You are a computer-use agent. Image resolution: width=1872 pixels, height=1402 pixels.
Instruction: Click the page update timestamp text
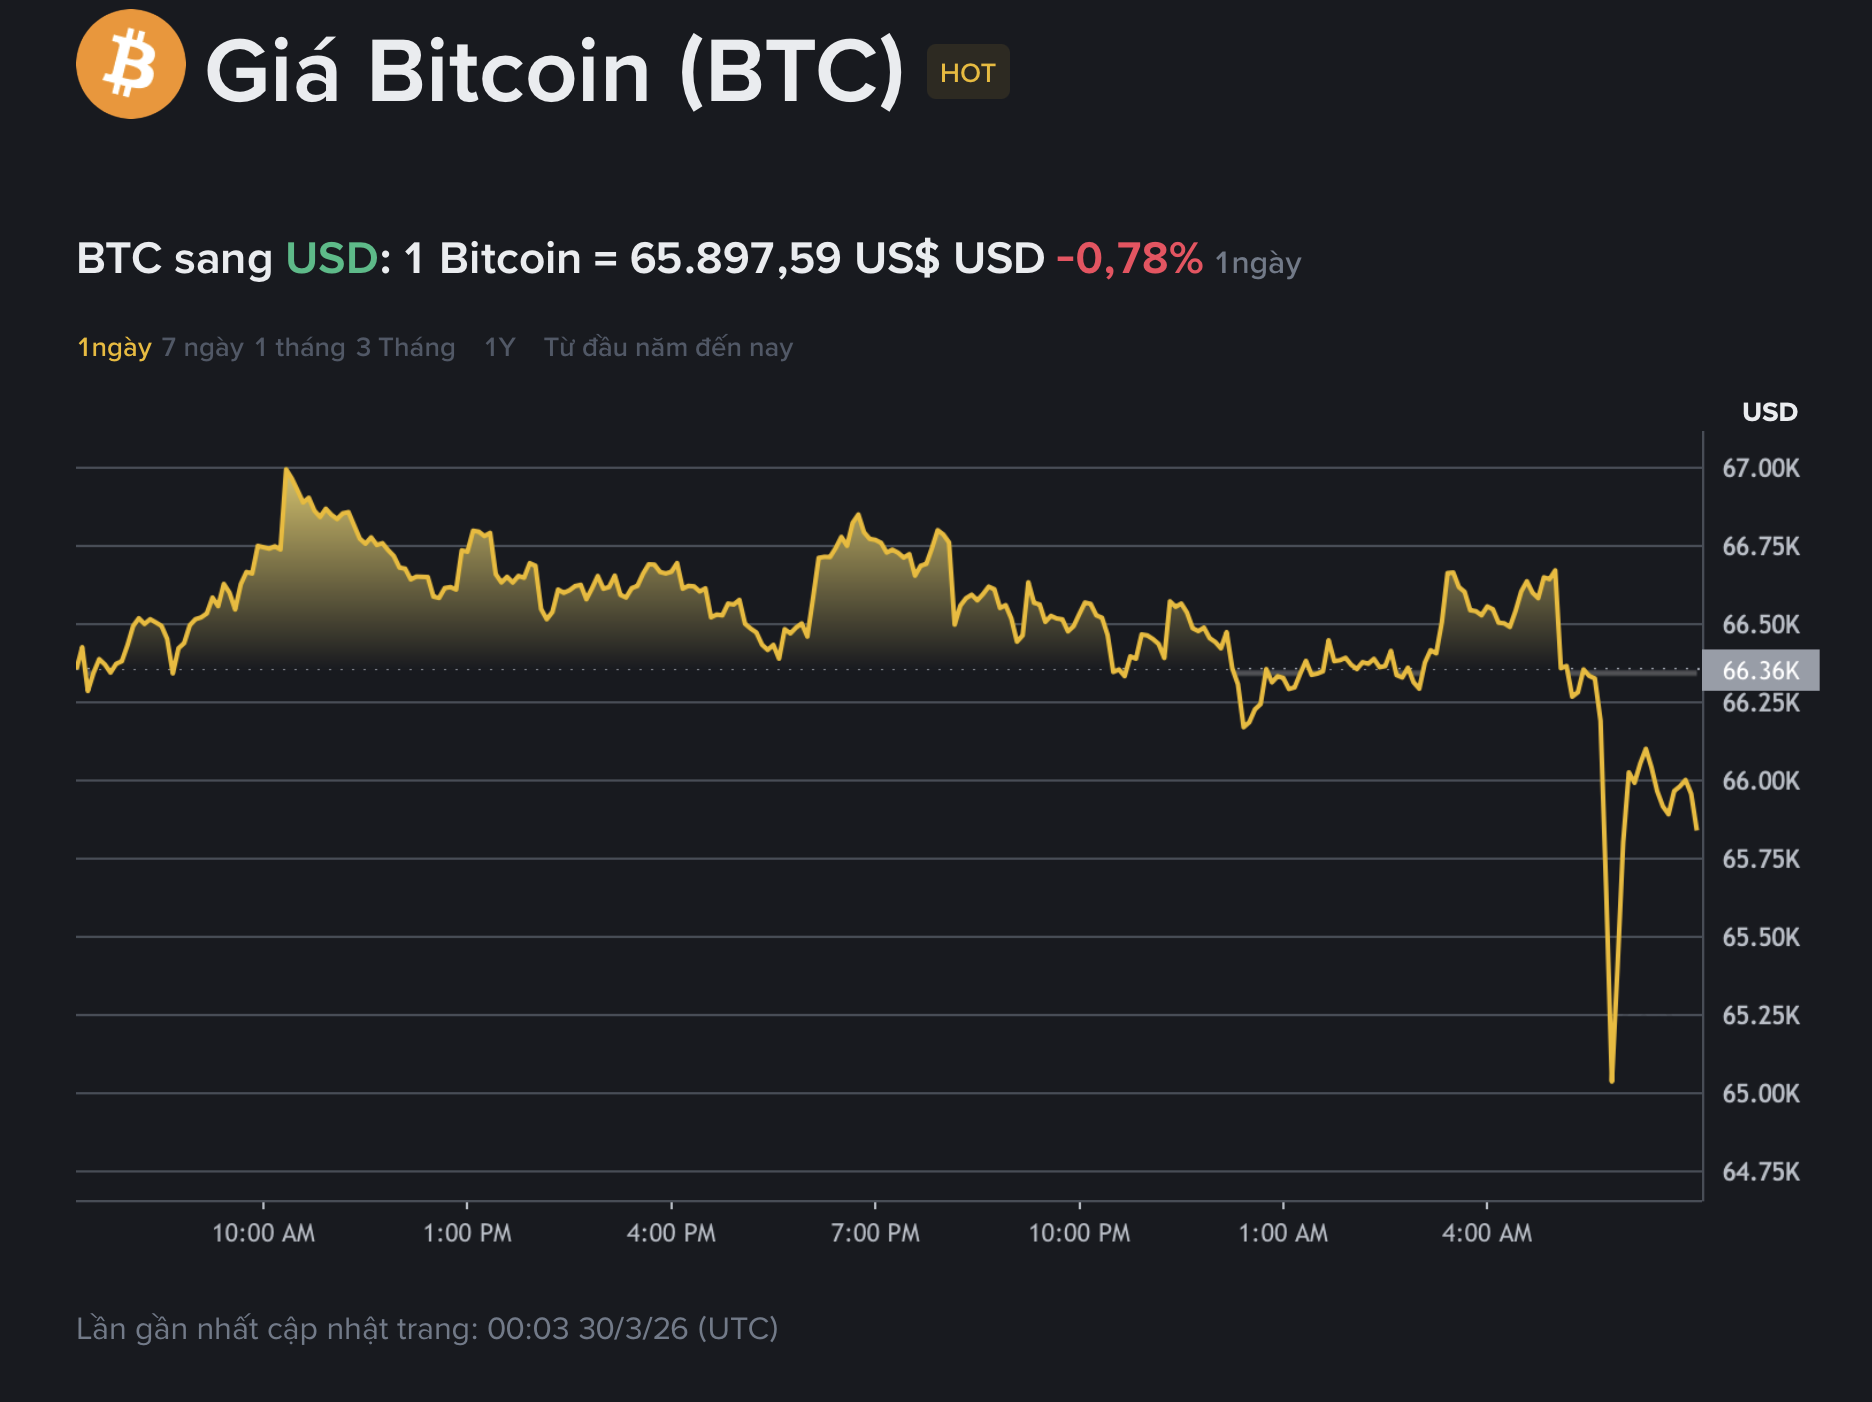(428, 1329)
